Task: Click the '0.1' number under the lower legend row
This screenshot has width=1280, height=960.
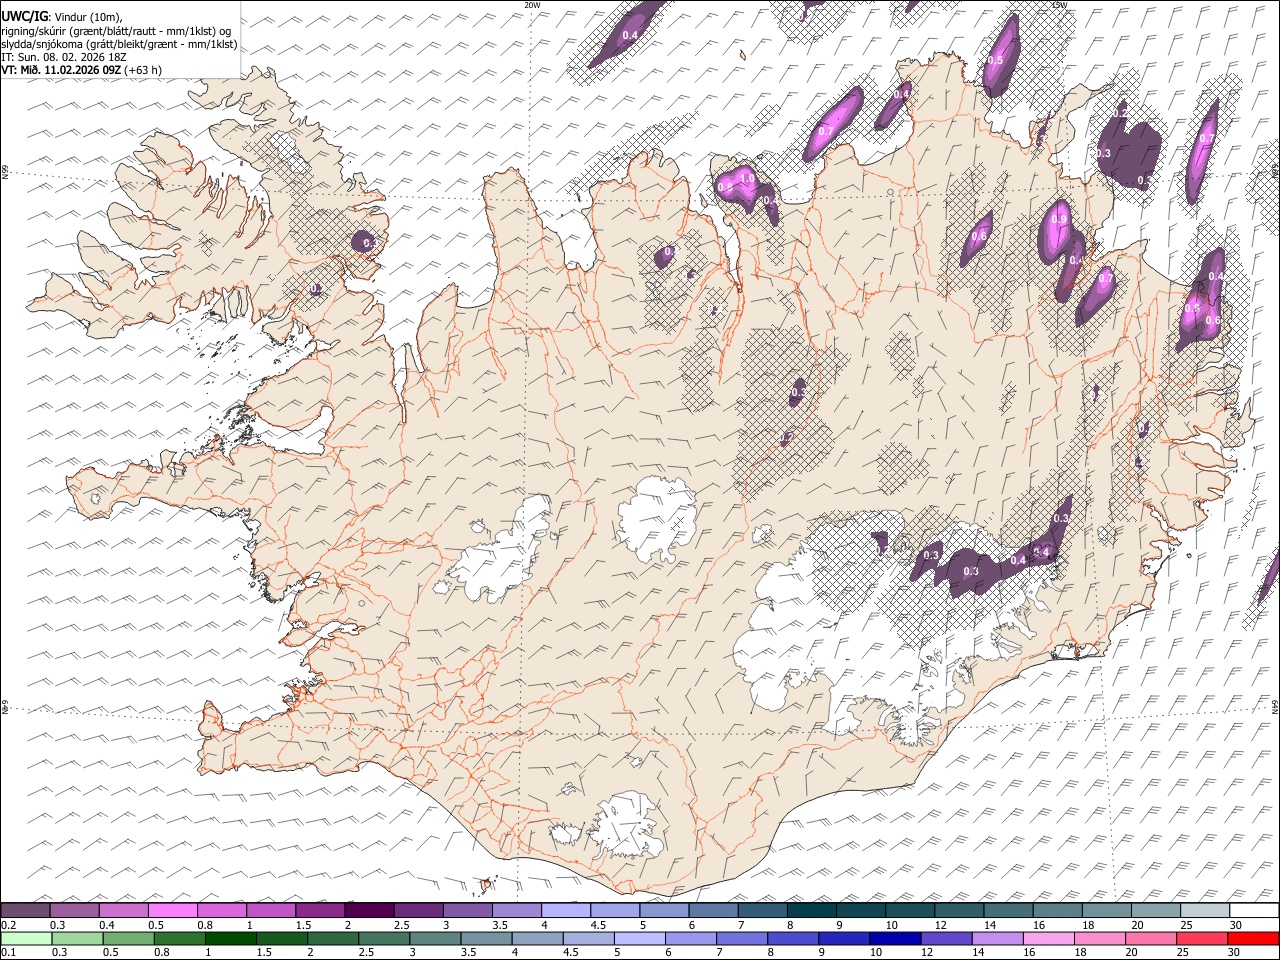Action: click(x=8, y=952)
